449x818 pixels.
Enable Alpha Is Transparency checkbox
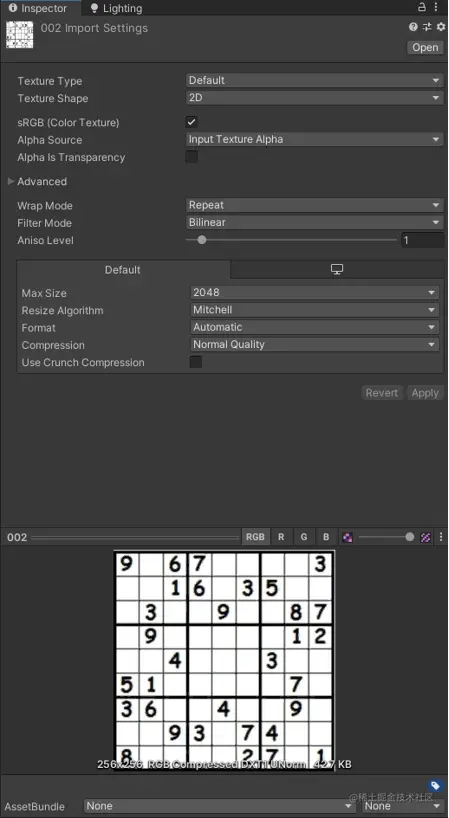191,157
